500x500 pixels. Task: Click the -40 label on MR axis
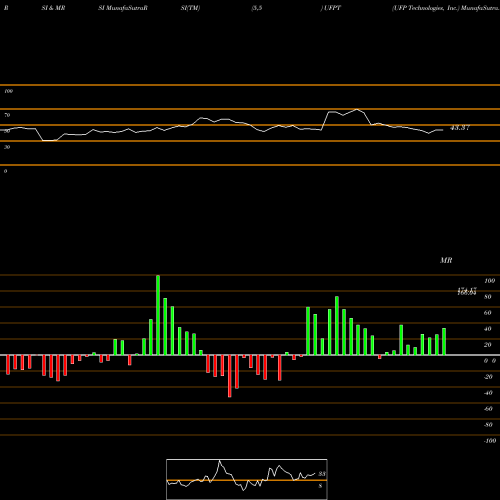[x=488, y=393]
